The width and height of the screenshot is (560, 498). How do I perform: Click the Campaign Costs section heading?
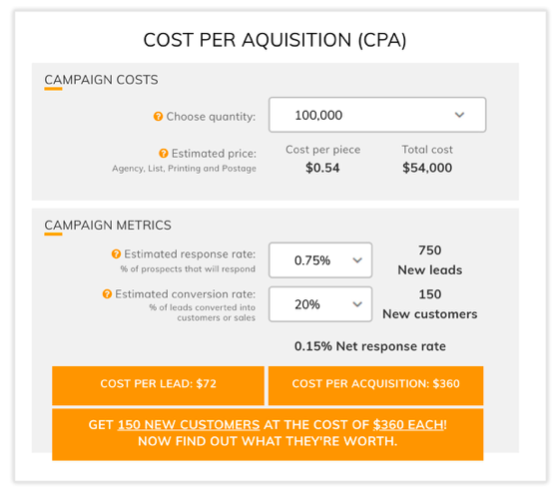[101, 80]
